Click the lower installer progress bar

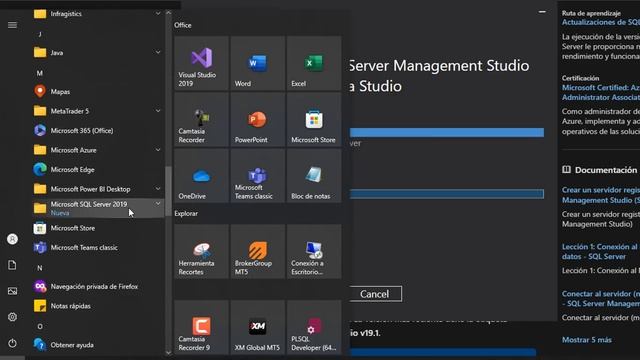447,194
